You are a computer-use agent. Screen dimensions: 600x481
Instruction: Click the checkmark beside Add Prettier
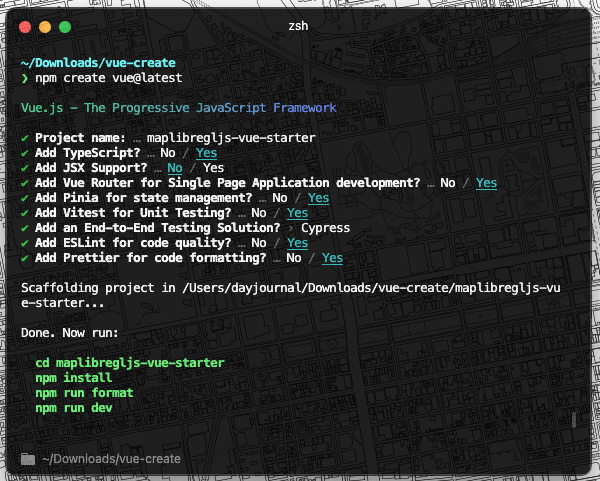(25, 258)
